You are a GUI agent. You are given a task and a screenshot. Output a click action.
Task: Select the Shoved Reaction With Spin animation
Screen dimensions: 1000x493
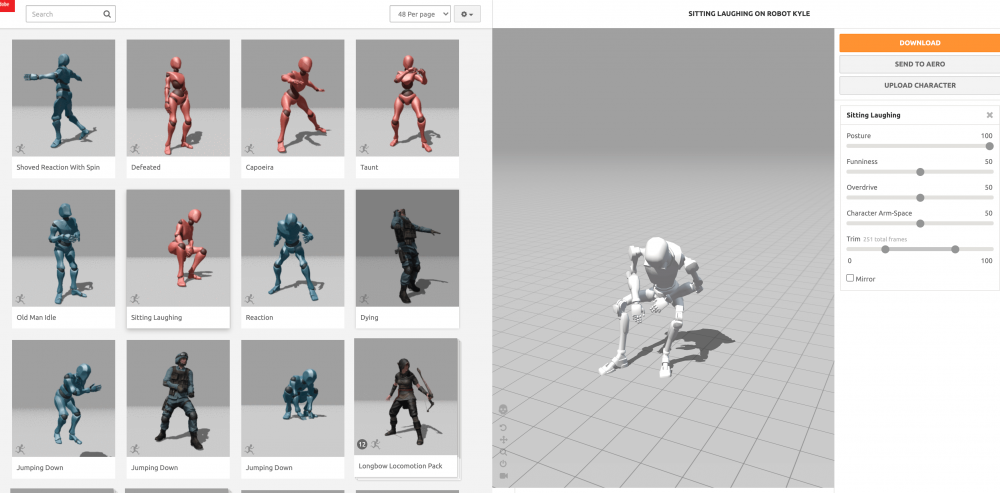click(63, 98)
